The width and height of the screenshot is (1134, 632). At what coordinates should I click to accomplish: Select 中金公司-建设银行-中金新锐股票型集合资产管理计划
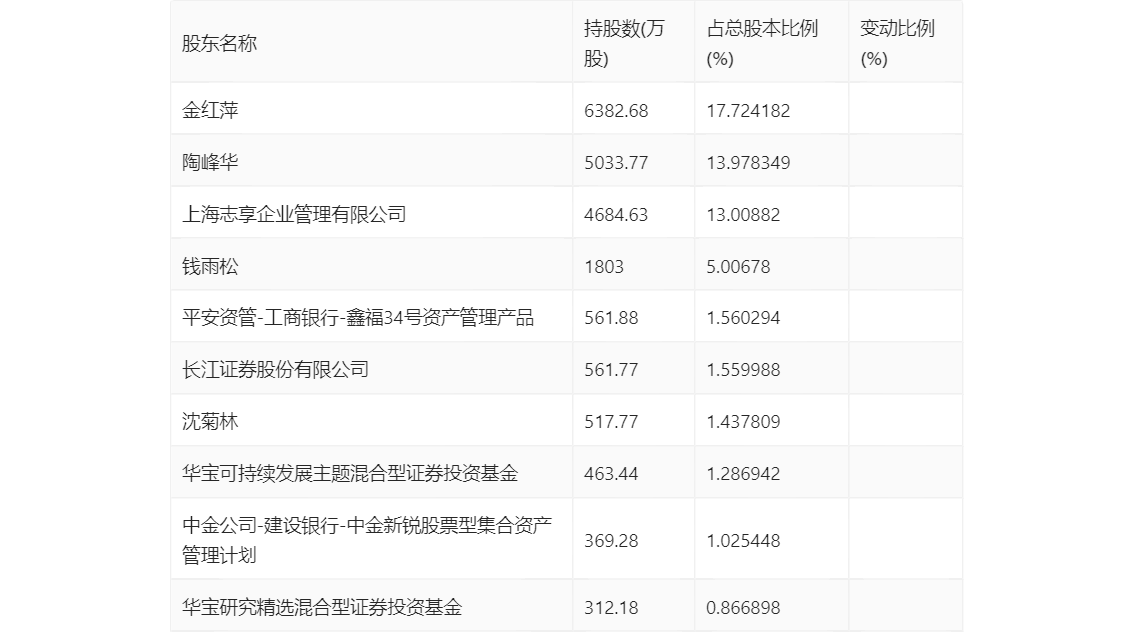(x=367, y=540)
